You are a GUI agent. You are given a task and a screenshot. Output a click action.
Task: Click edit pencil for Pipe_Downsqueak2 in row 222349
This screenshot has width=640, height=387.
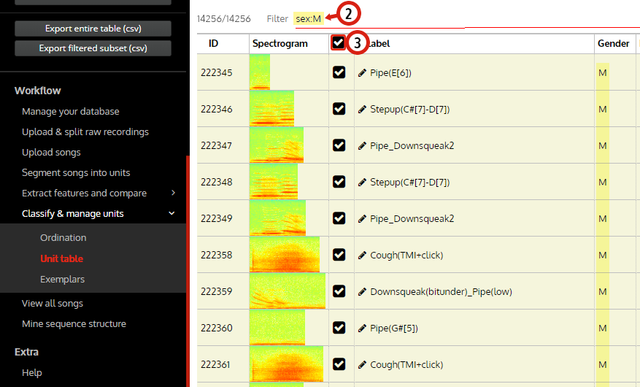(362, 219)
